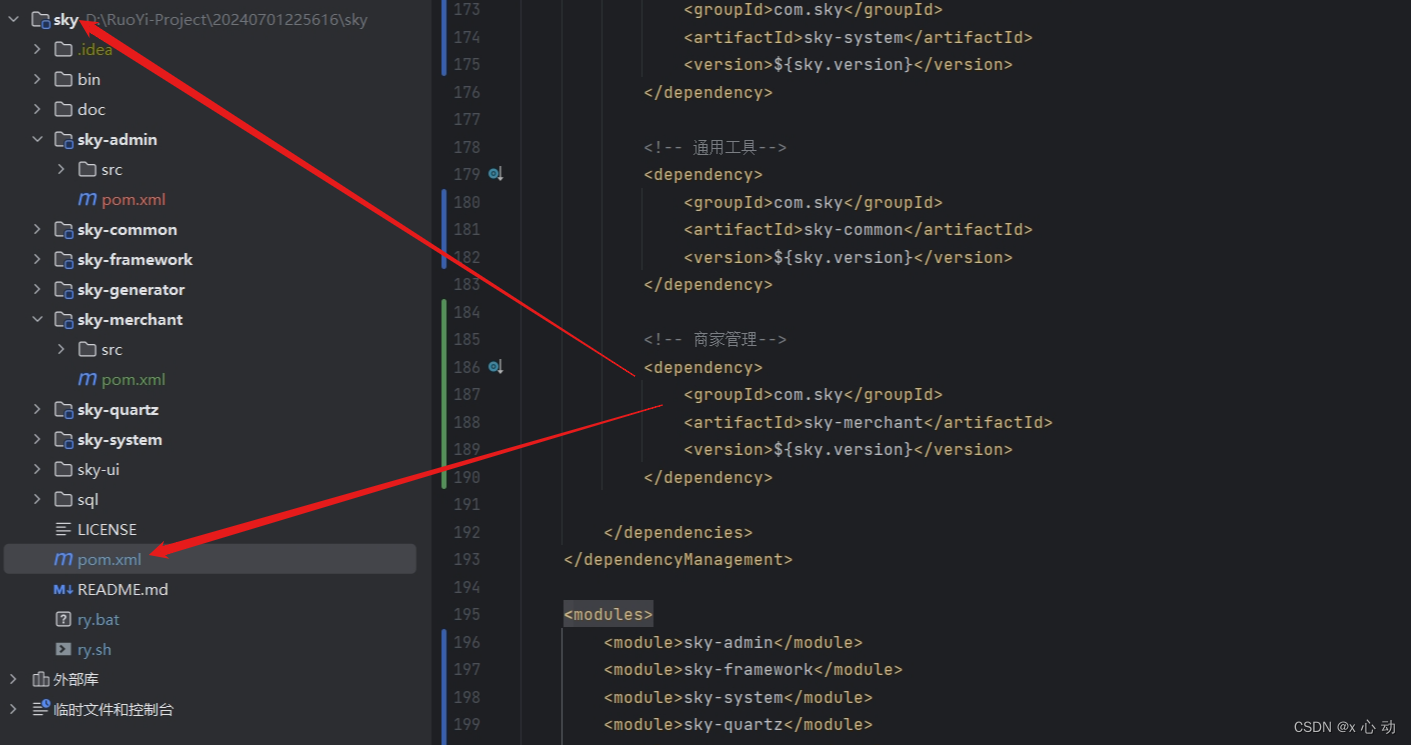Click the 临时文件和控制台 scratches icon

[x=40, y=710]
